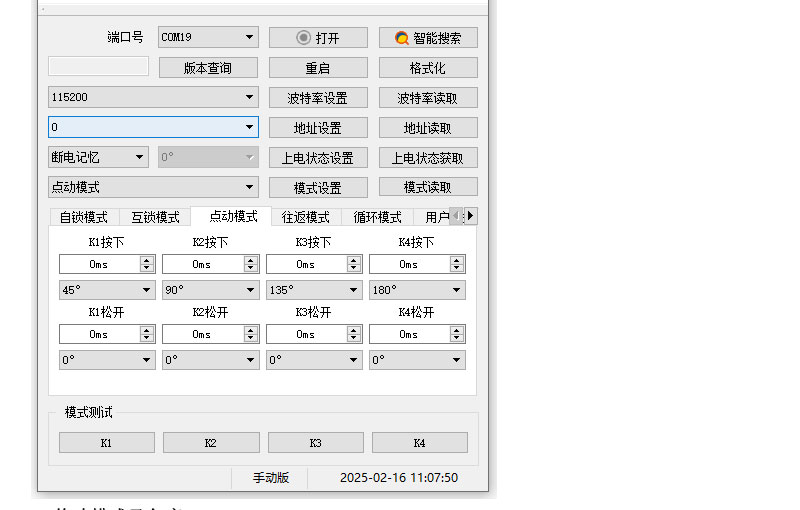Click the 上电状态设置 button

(x=318, y=158)
